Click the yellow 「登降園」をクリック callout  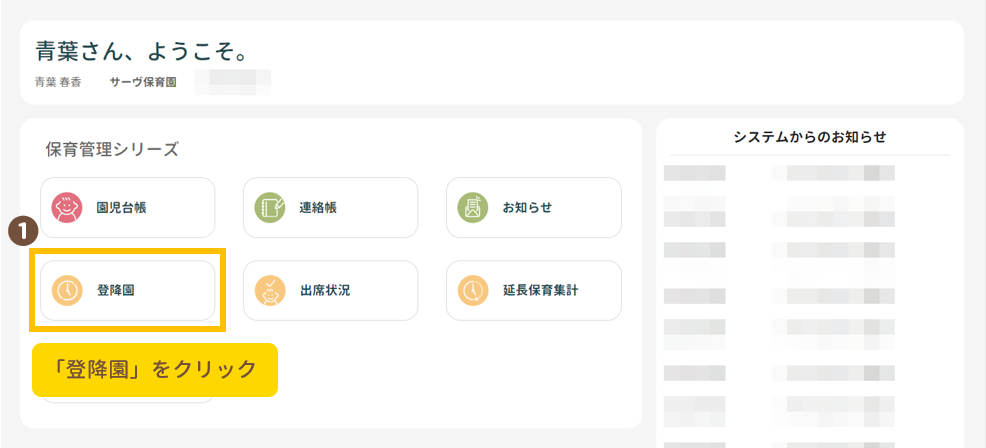(154, 370)
